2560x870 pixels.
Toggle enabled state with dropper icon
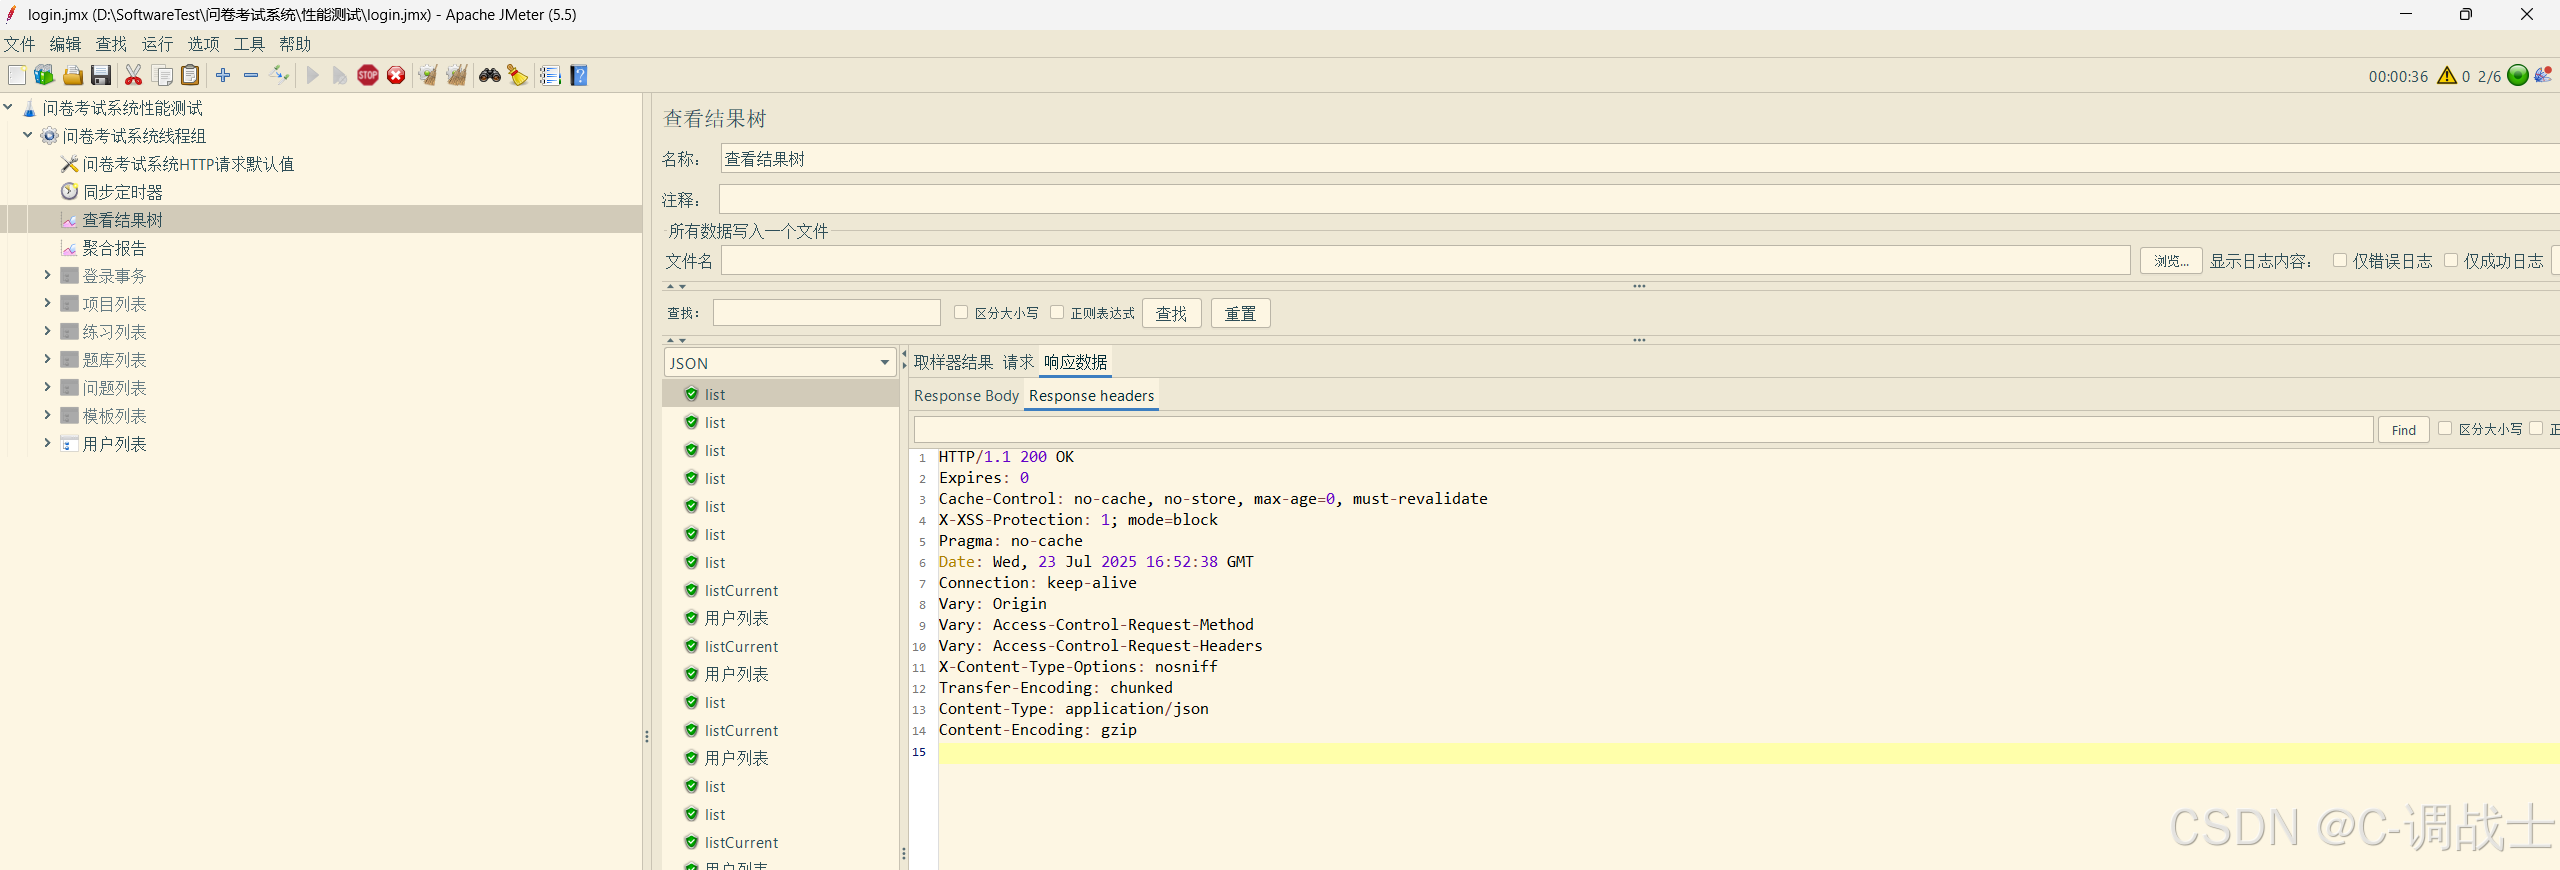point(279,76)
